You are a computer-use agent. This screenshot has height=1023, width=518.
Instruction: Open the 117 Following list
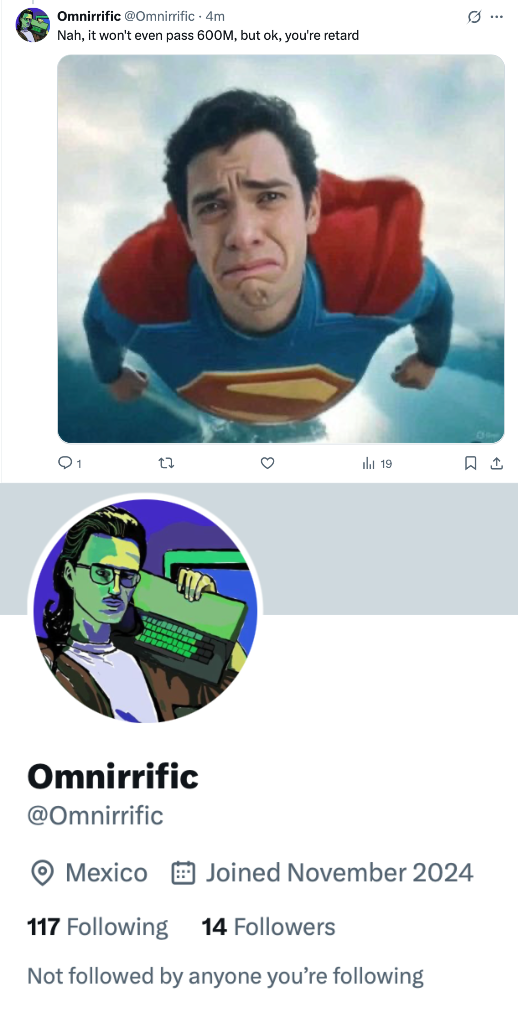pyautogui.click(x=97, y=926)
